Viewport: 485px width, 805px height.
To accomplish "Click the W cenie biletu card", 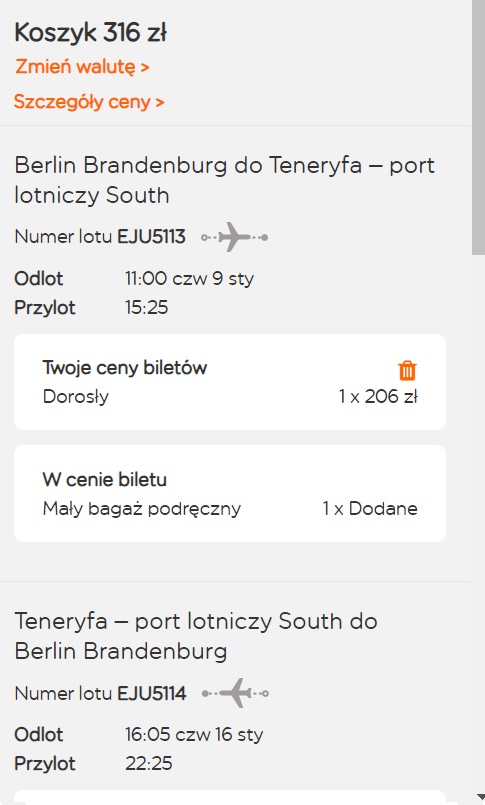I will [x=229, y=493].
